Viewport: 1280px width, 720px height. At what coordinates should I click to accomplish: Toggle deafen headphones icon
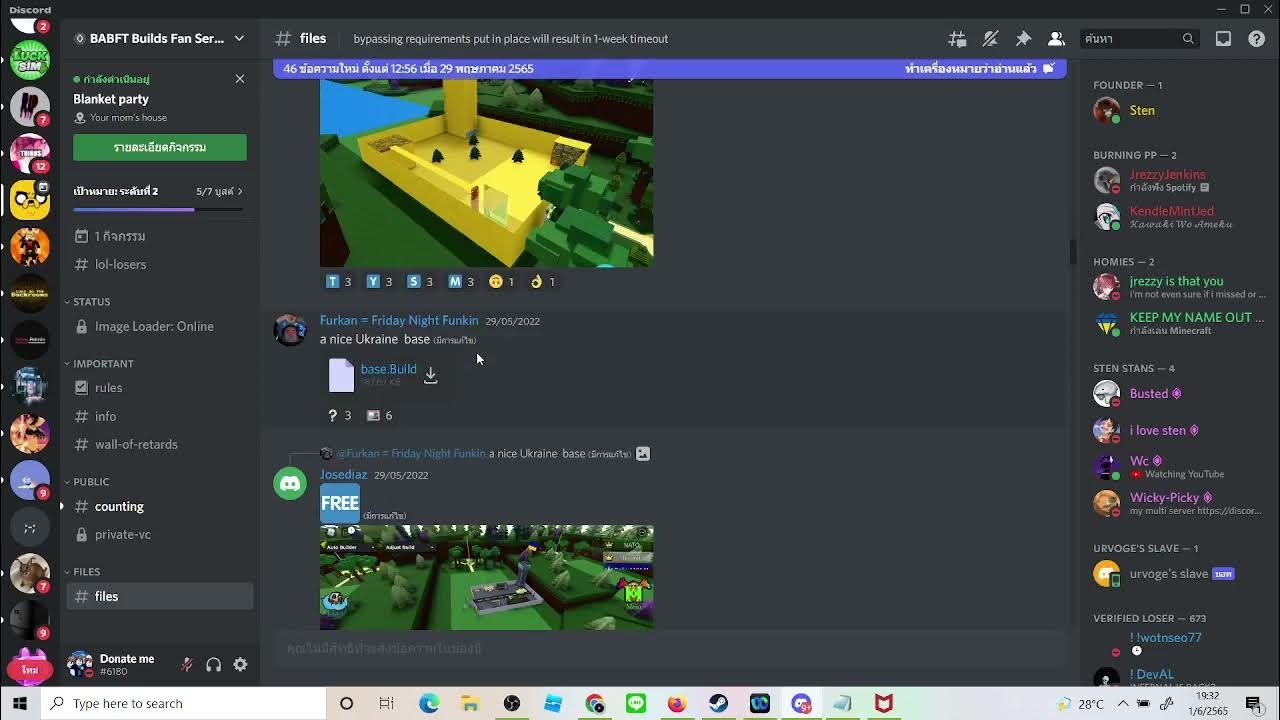(x=213, y=664)
